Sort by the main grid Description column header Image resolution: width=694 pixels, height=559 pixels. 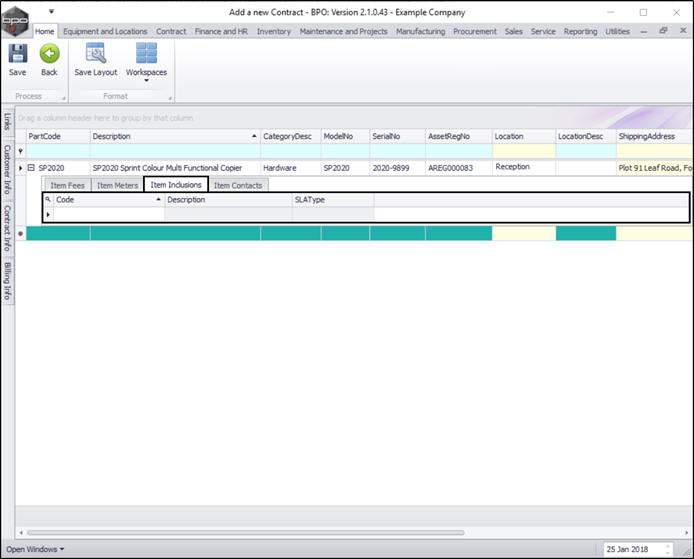(x=175, y=136)
